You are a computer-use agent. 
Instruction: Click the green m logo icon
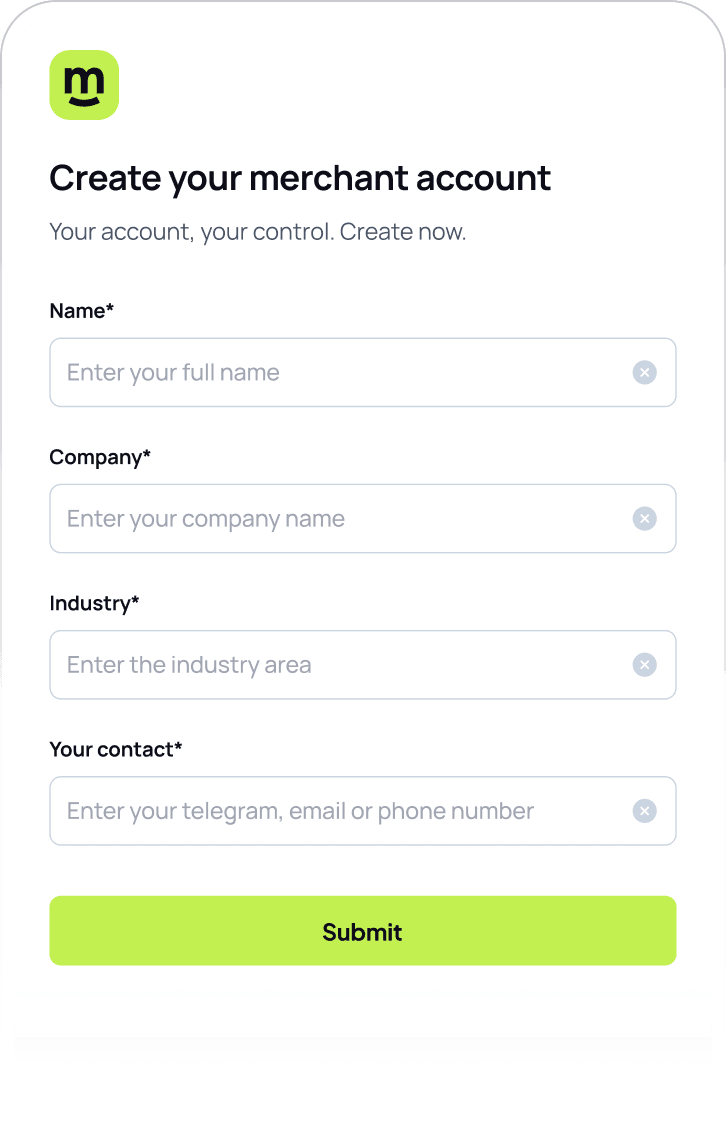click(x=84, y=85)
